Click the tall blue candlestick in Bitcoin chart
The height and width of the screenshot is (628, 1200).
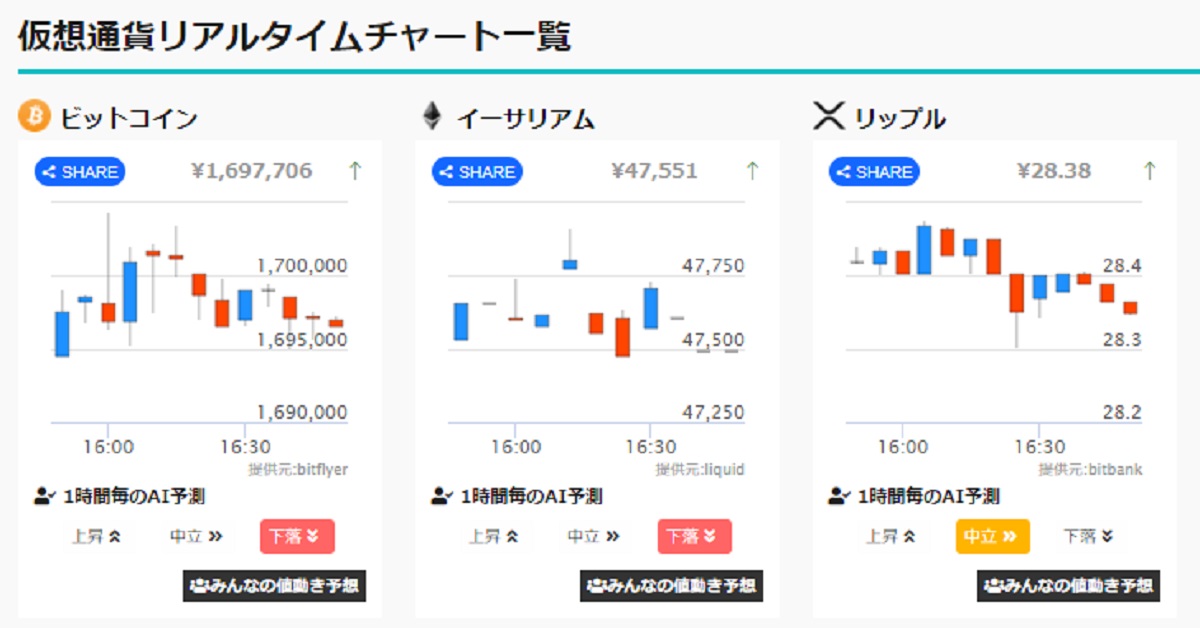pos(130,292)
